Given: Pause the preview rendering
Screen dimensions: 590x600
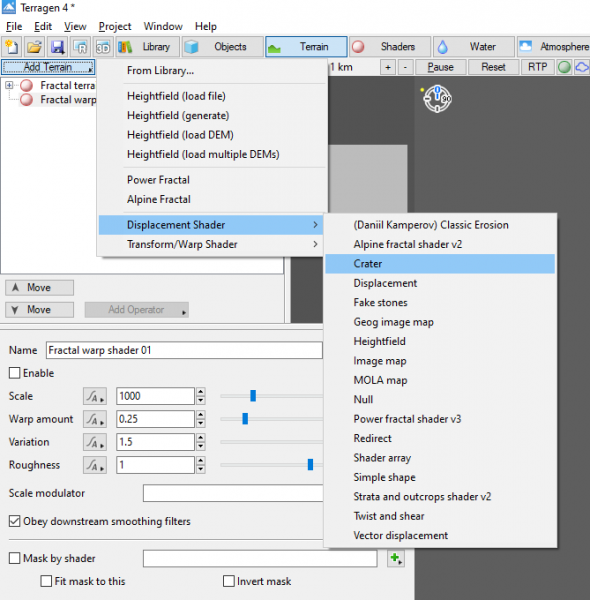Looking at the screenshot, I should pyautogui.click(x=440, y=67).
